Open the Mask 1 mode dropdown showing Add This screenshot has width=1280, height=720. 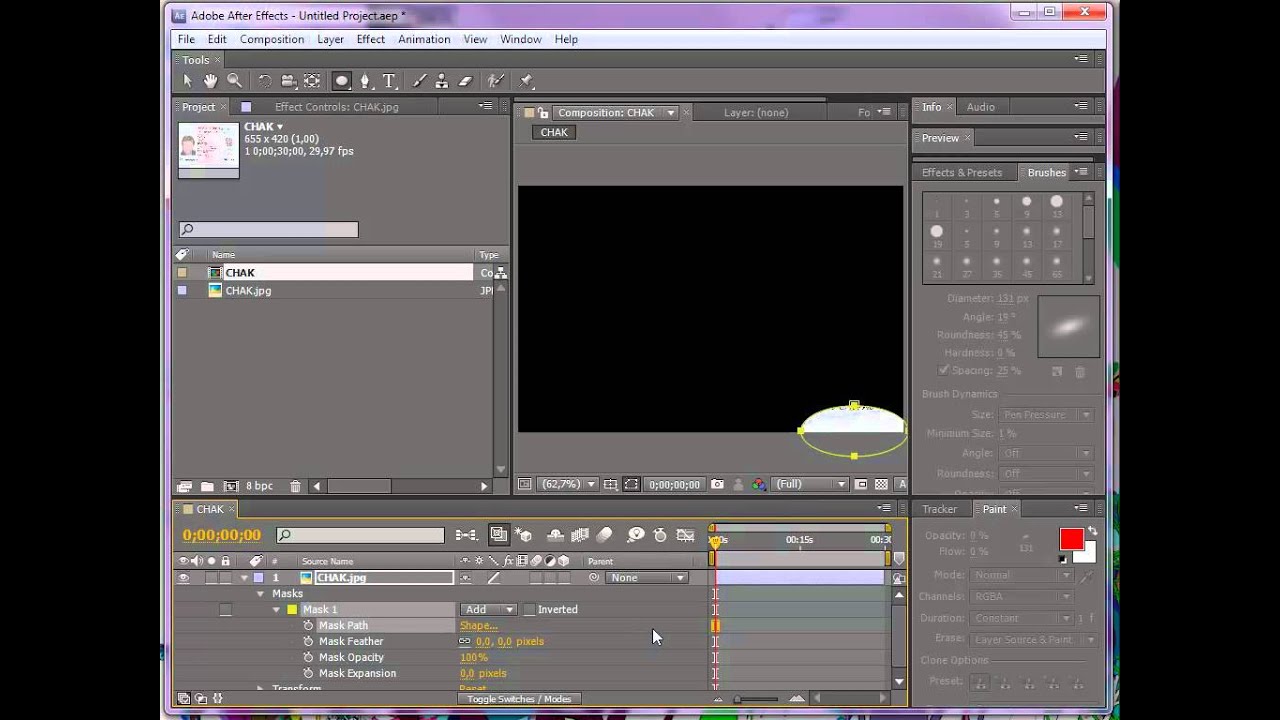(488, 610)
